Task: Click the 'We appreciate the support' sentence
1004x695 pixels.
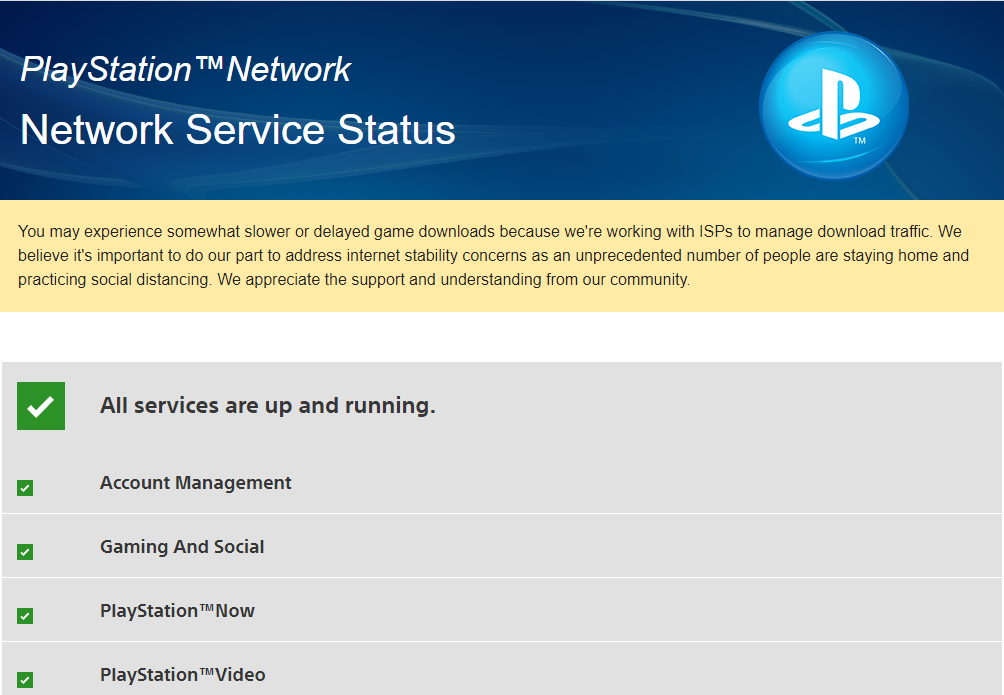Action: (453, 280)
